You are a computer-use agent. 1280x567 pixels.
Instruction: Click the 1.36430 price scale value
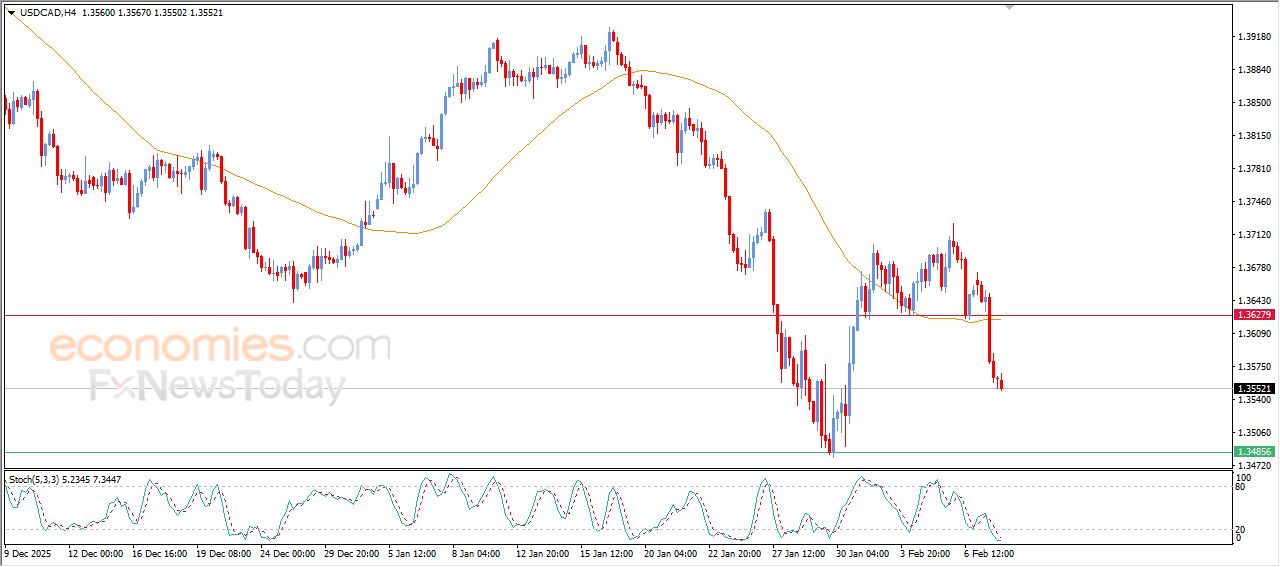tap(1253, 301)
